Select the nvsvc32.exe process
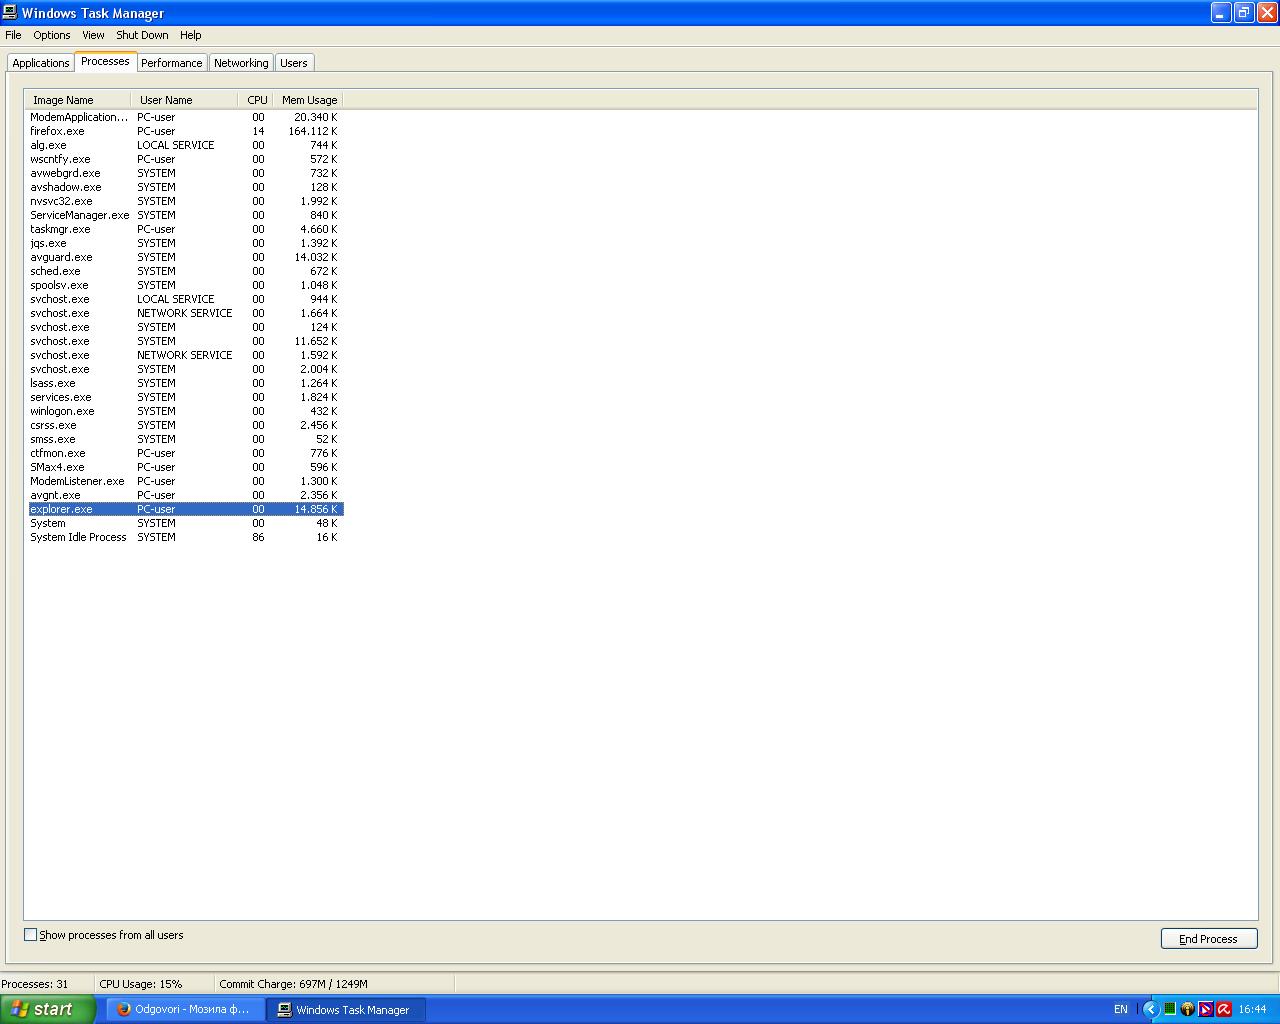This screenshot has height=1024, width=1280. tap(185, 201)
